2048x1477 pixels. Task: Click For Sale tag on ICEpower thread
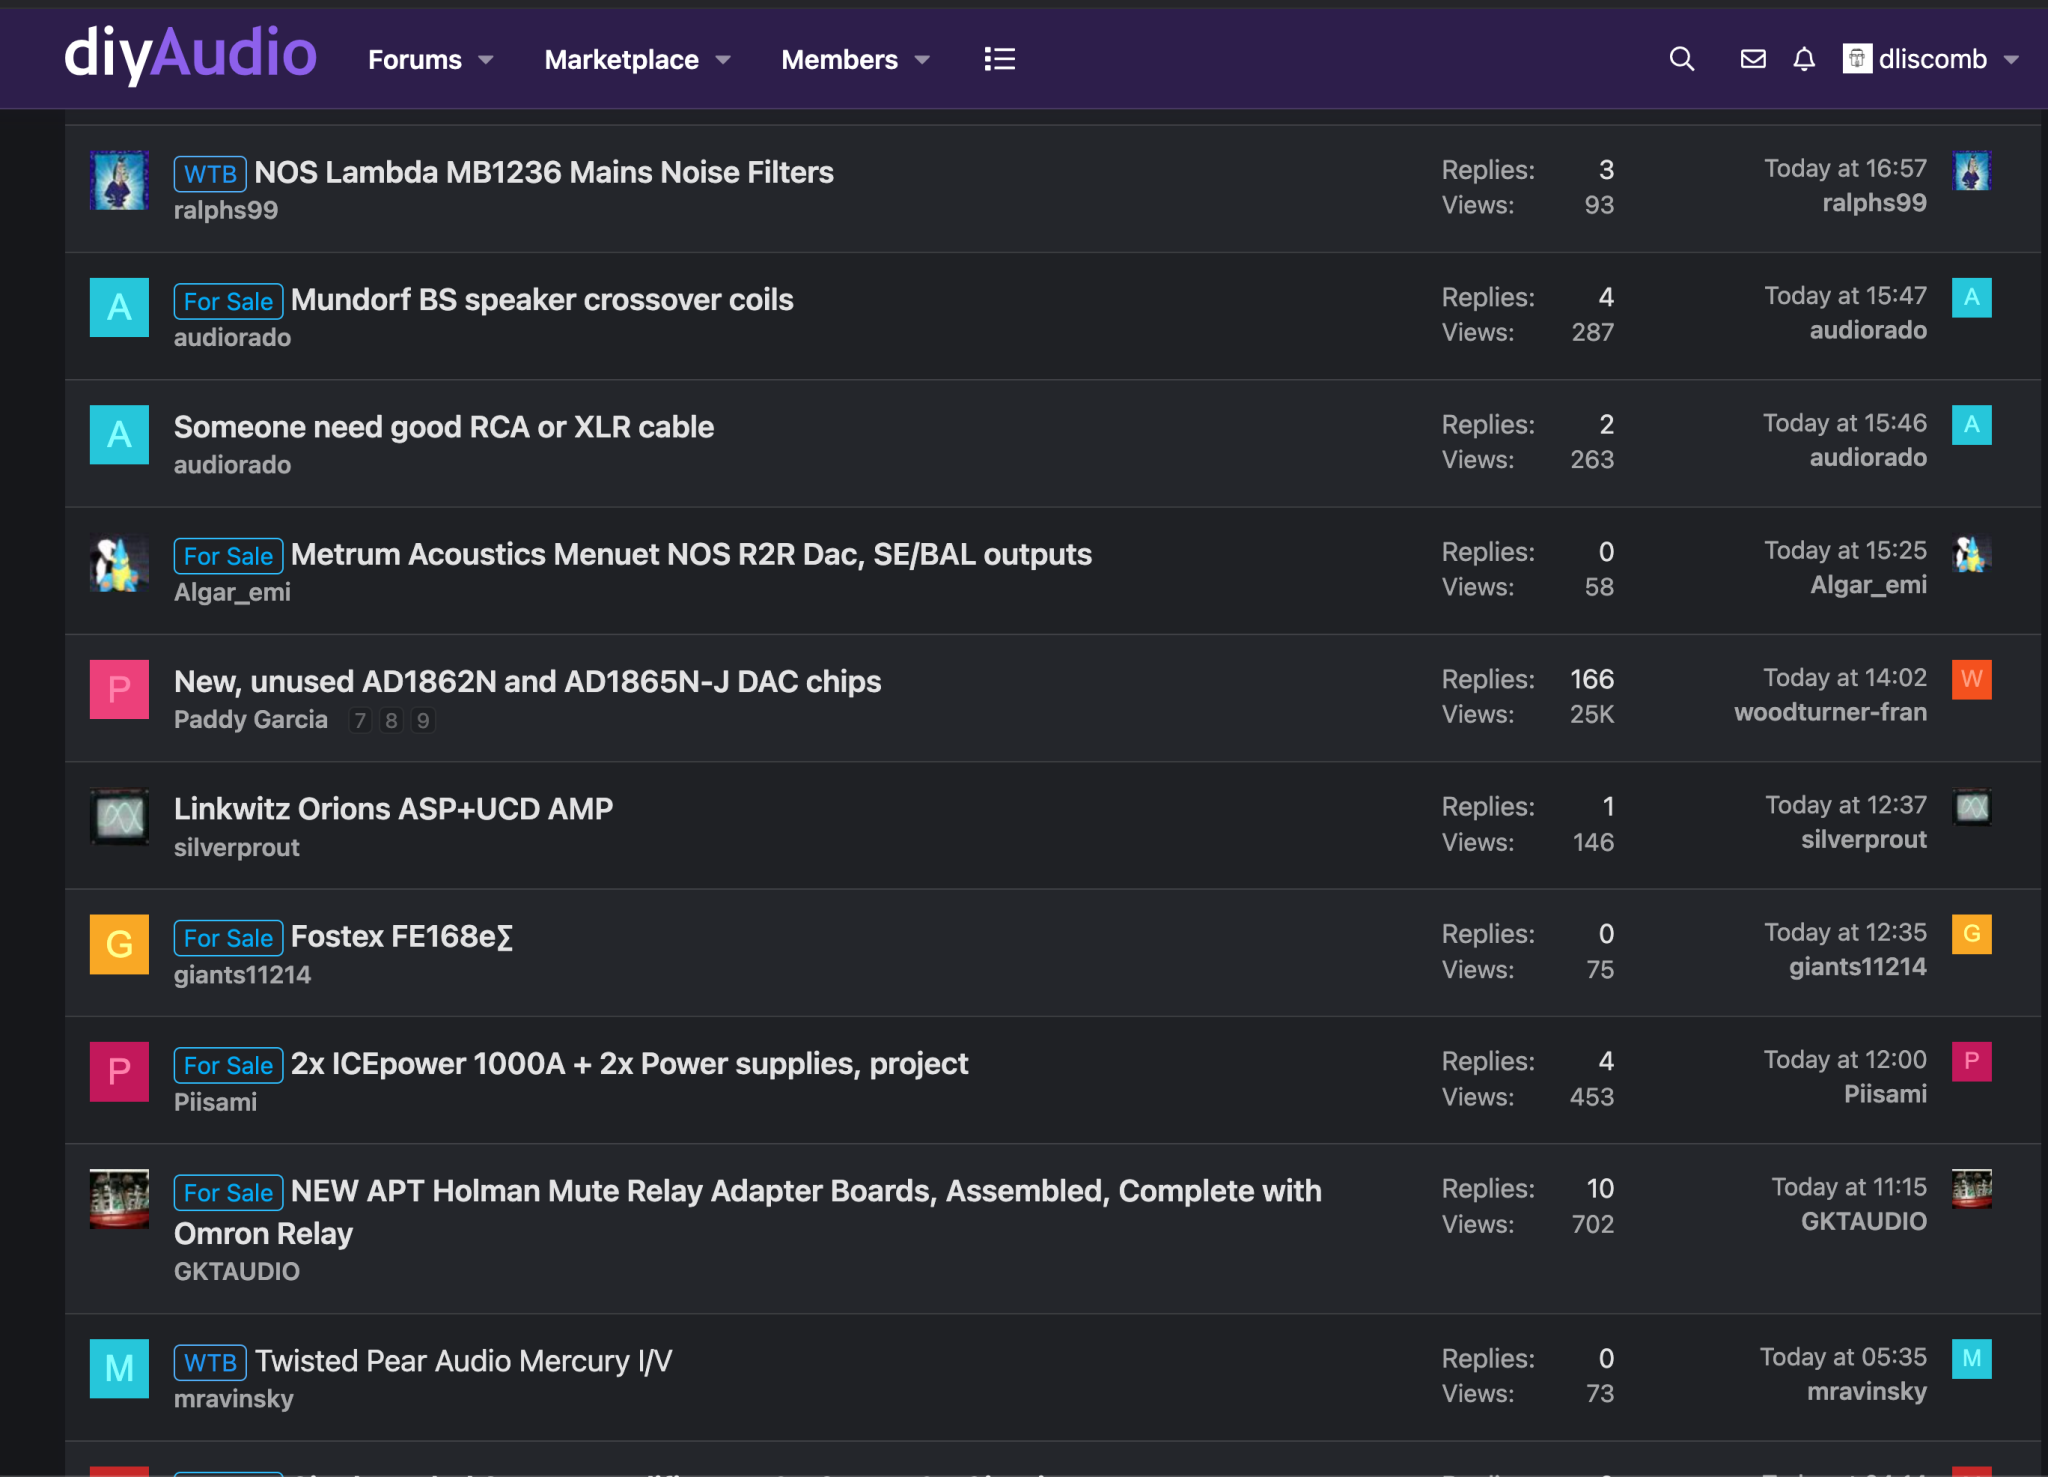(x=228, y=1065)
